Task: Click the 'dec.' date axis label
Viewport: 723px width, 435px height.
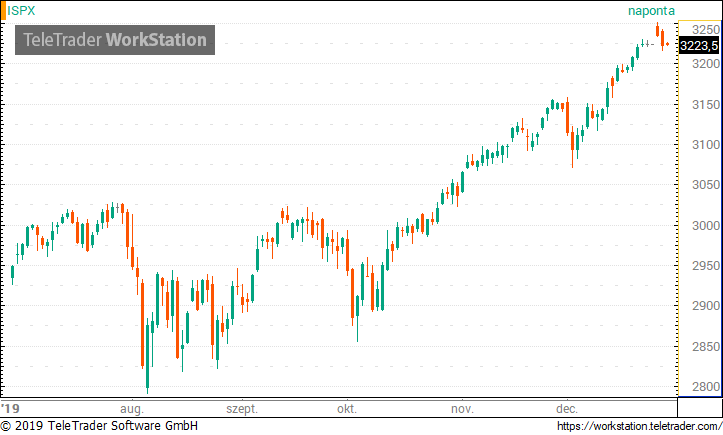Action: tap(567, 409)
